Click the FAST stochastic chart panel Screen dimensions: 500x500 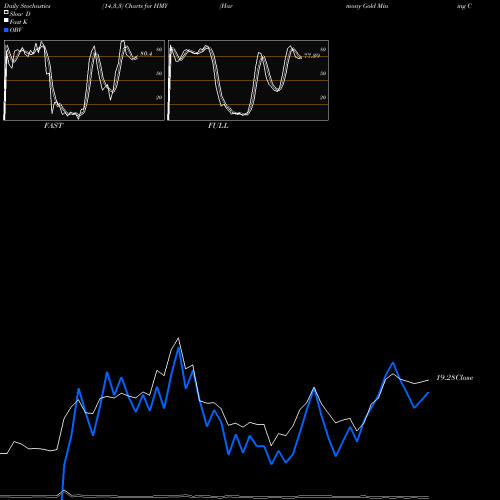[84, 80]
